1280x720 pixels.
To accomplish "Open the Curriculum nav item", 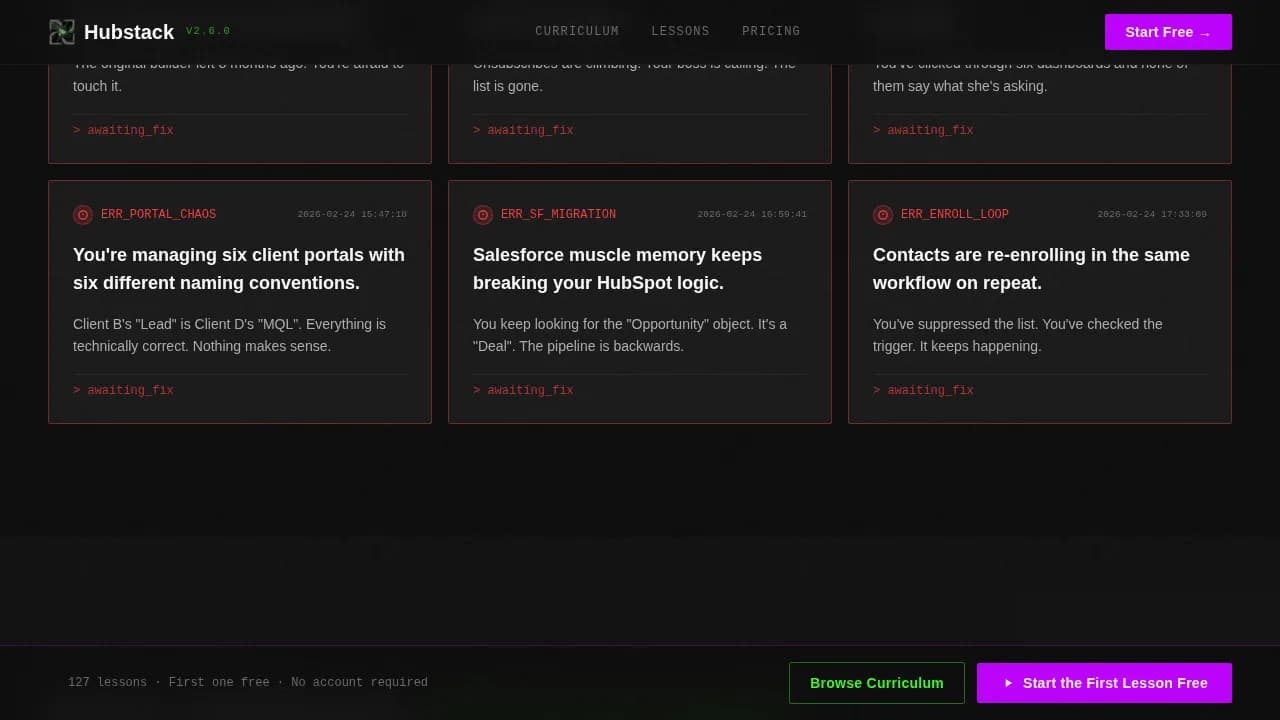I will pos(577,32).
